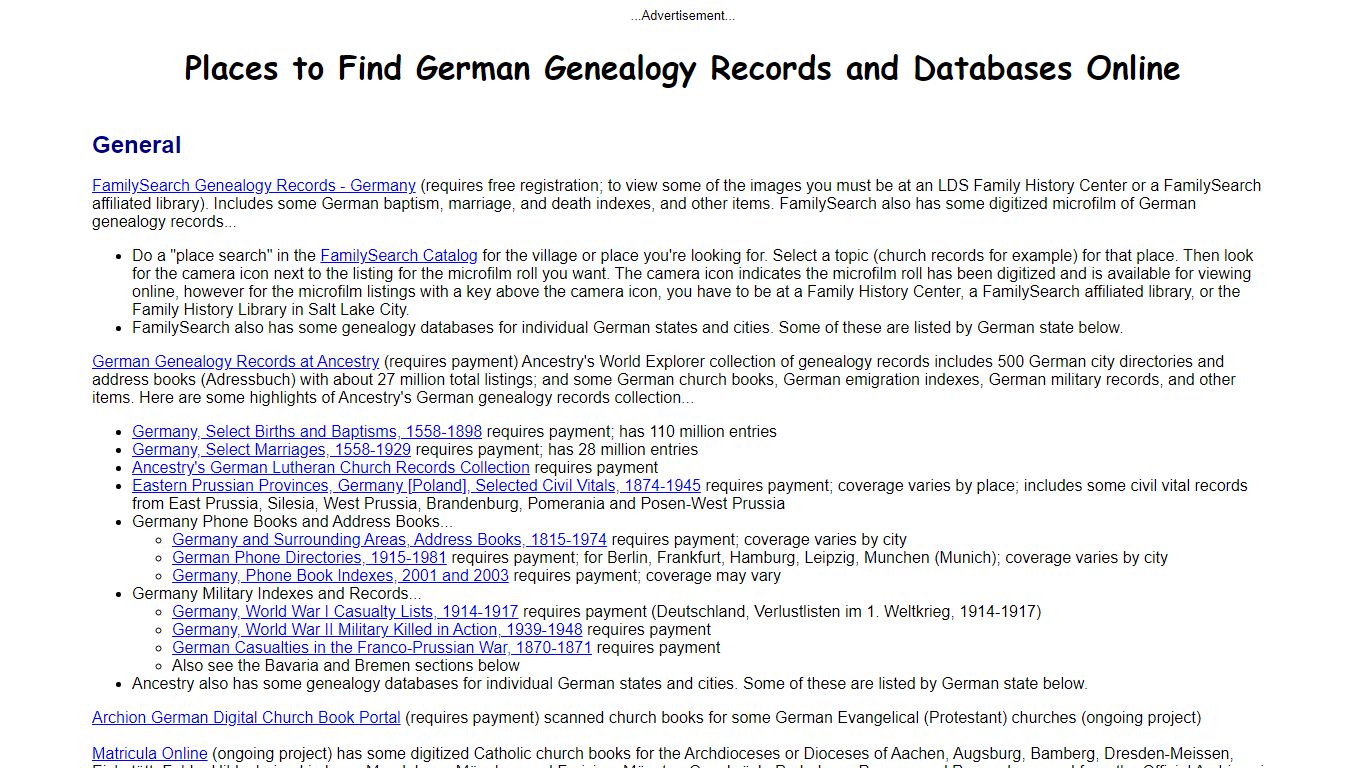Screen dimensions: 1366x768
Task: Open German Phone Directories, 1915-1981 link
Action: pyautogui.click(x=309, y=558)
